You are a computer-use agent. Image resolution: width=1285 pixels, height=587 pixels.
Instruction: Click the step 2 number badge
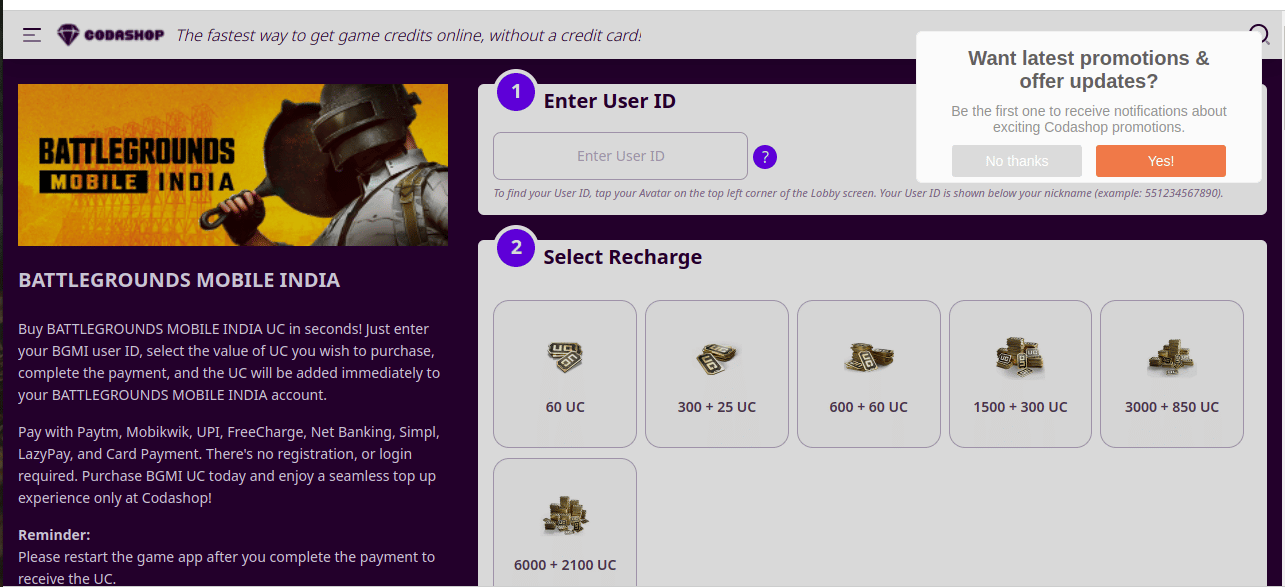click(x=516, y=248)
